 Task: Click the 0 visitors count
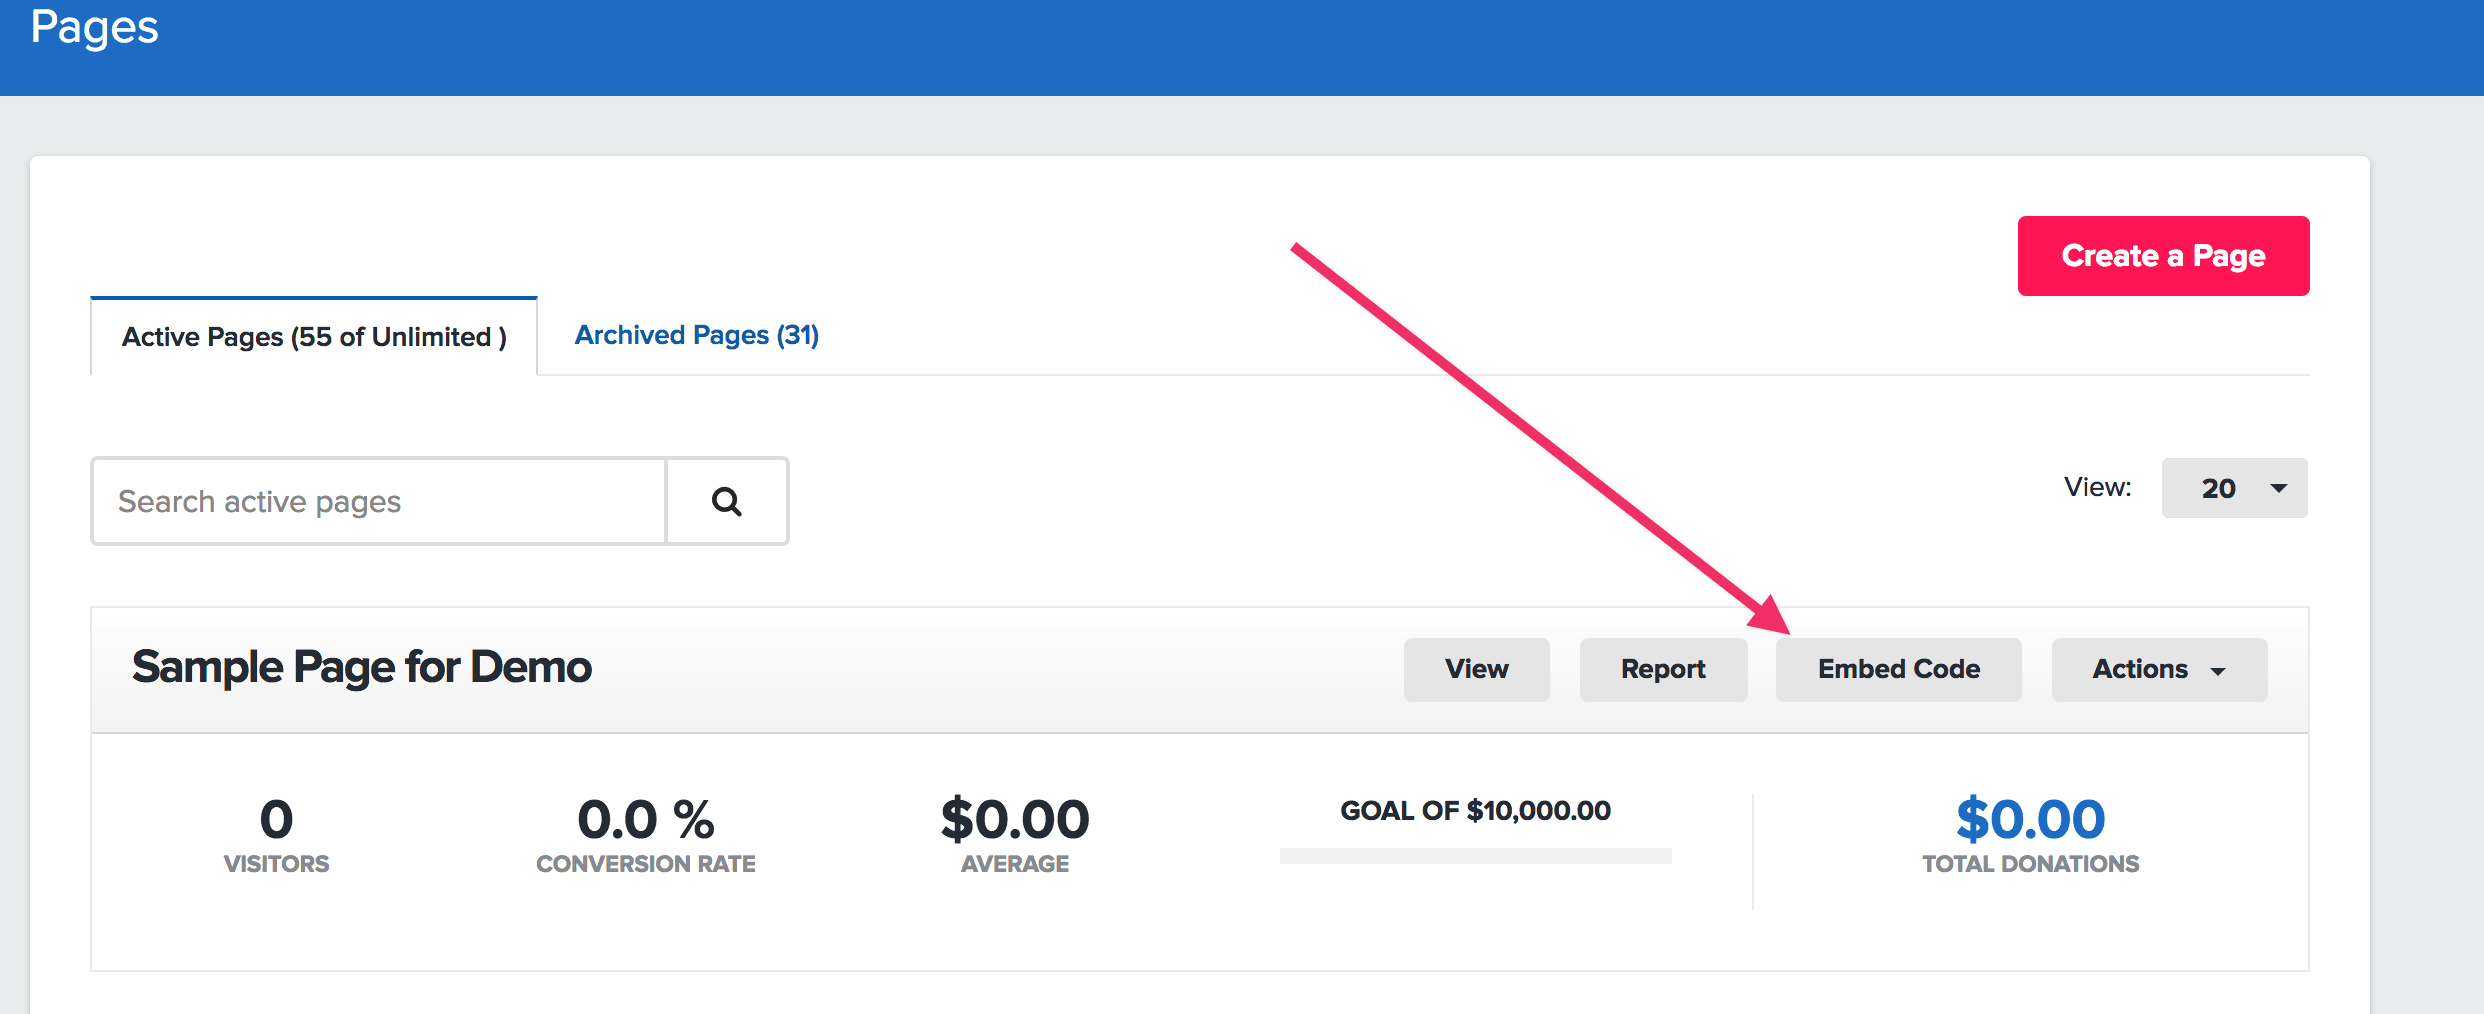tap(276, 820)
